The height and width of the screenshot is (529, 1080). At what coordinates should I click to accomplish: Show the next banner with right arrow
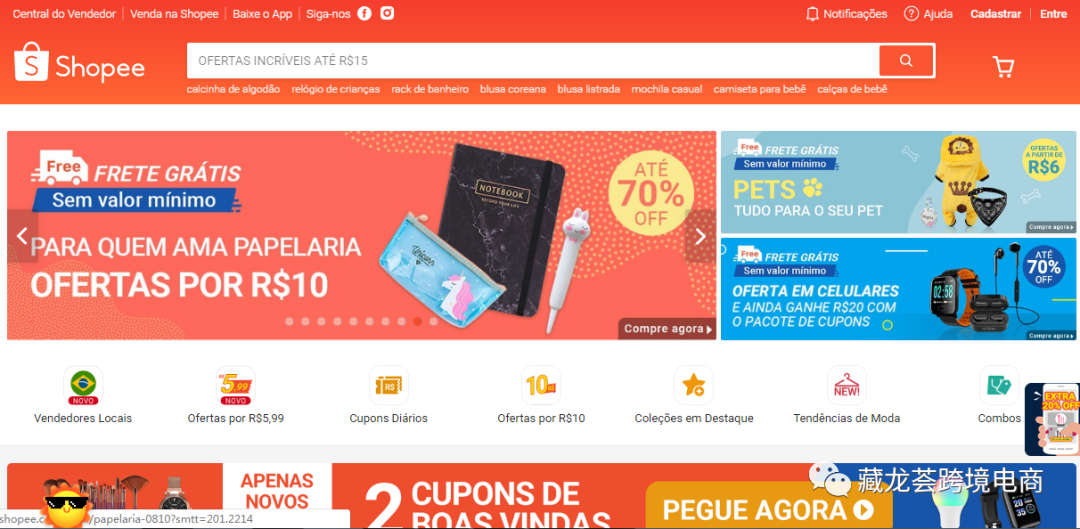[700, 236]
